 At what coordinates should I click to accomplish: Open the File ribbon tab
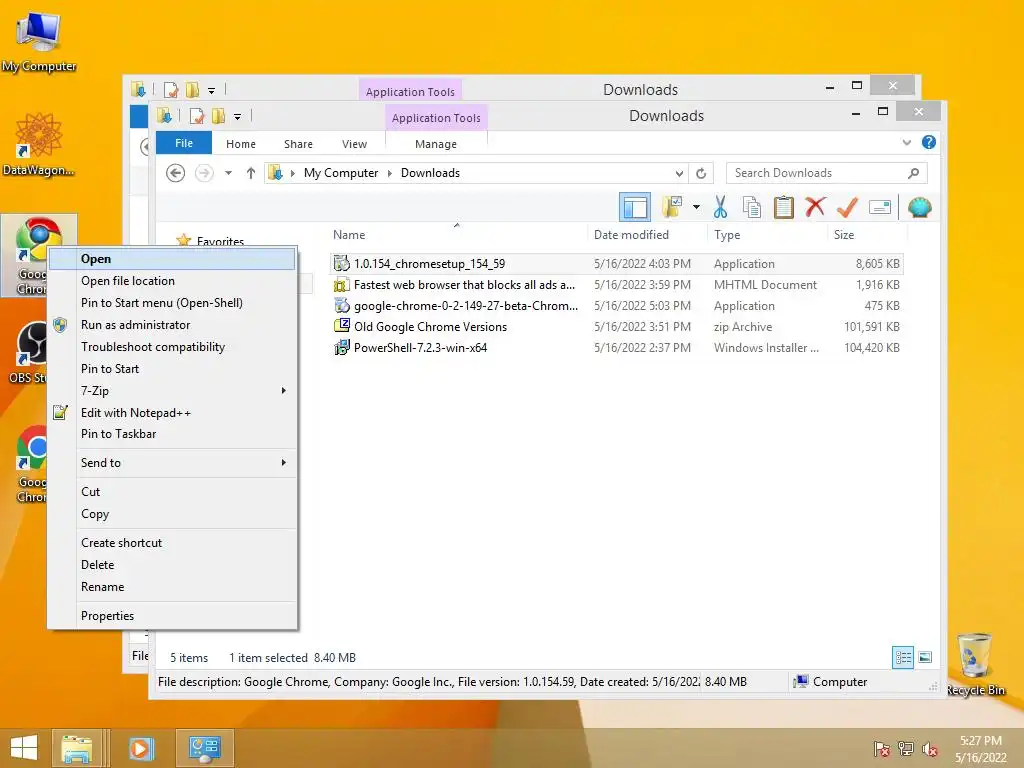point(184,143)
